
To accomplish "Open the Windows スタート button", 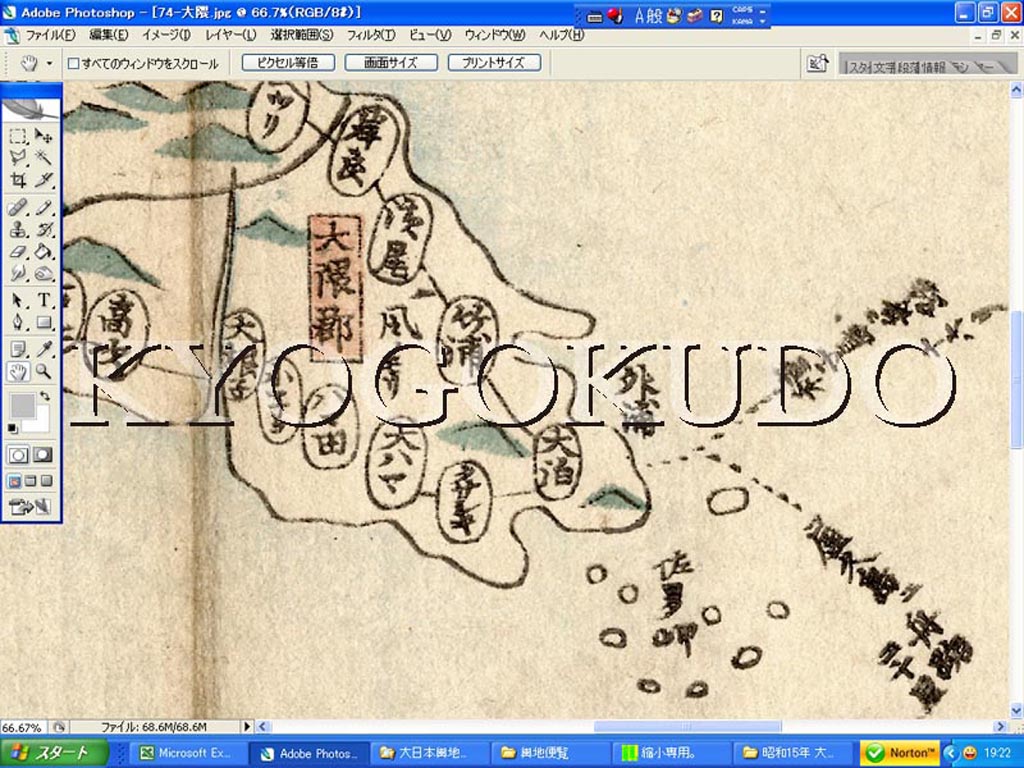I will coord(54,753).
